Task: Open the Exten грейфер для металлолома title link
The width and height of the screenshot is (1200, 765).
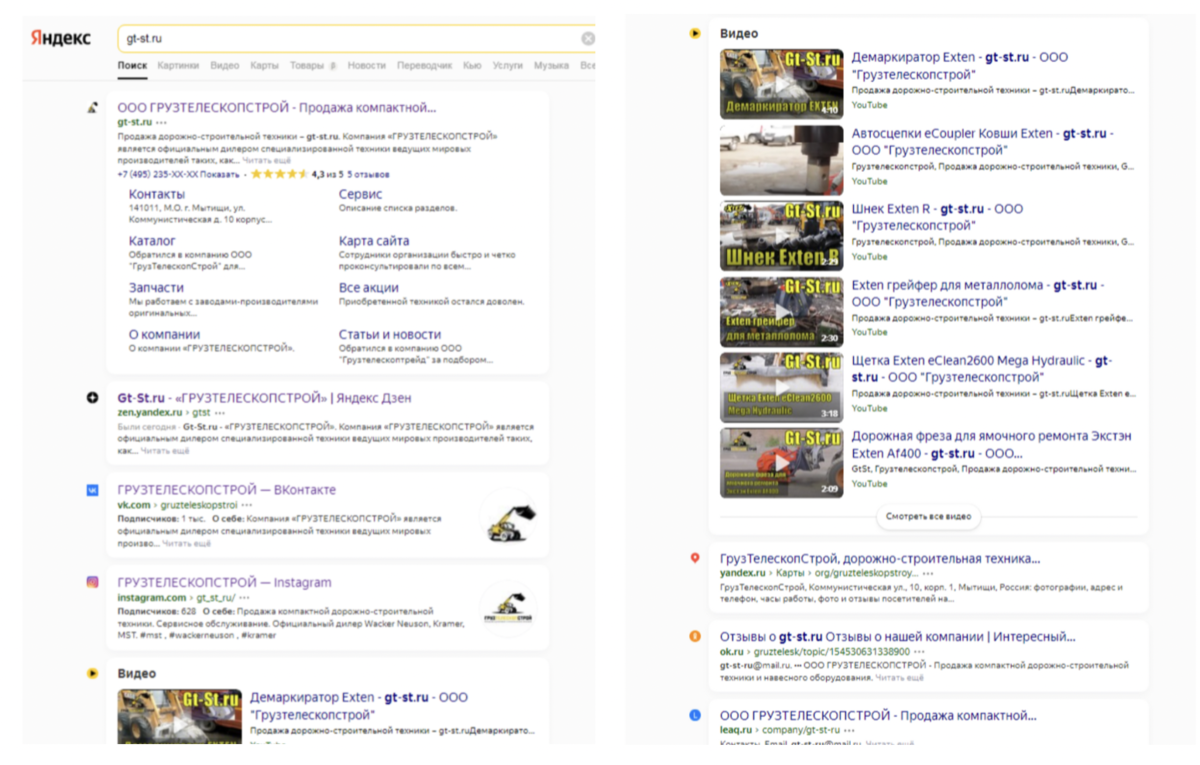Action: (978, 293)
